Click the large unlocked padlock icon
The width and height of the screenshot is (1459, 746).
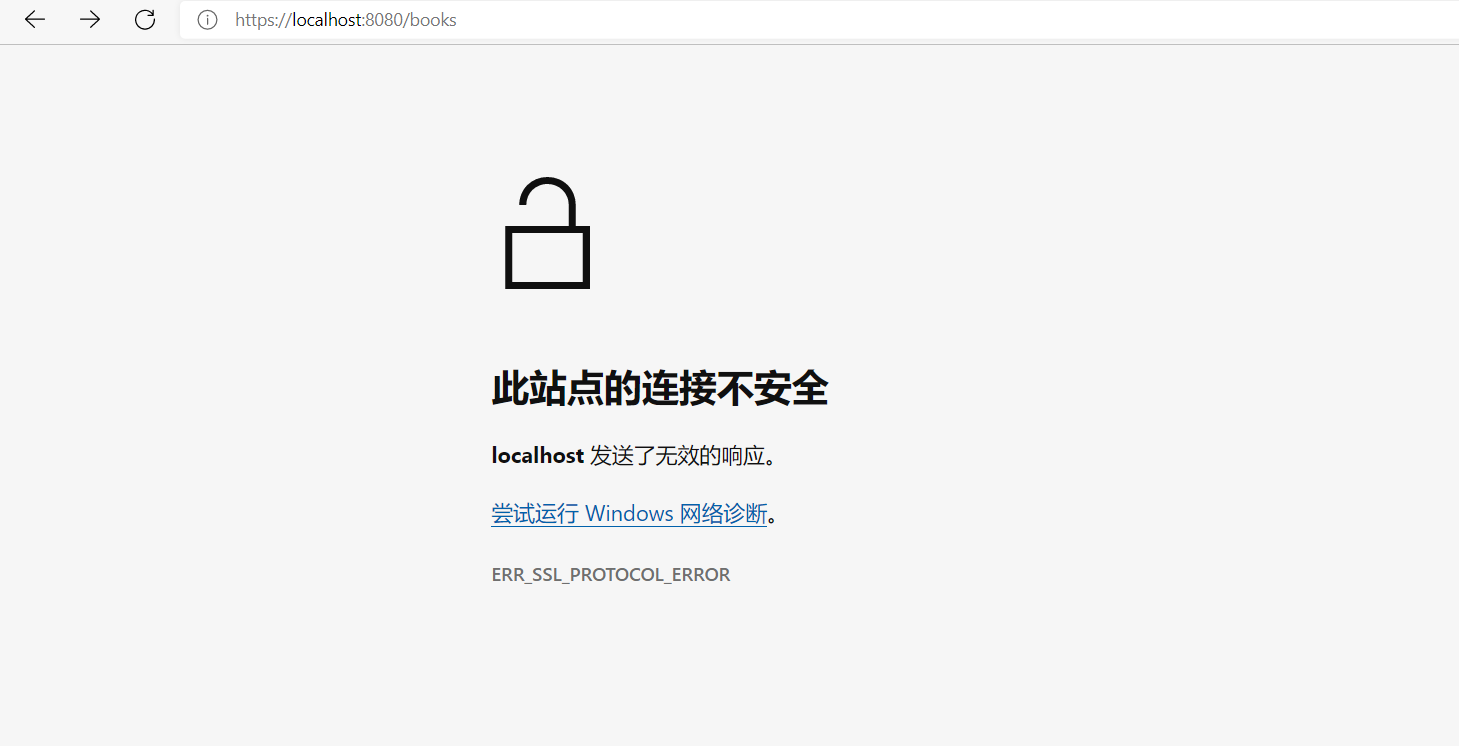click(x=547, y=233)
